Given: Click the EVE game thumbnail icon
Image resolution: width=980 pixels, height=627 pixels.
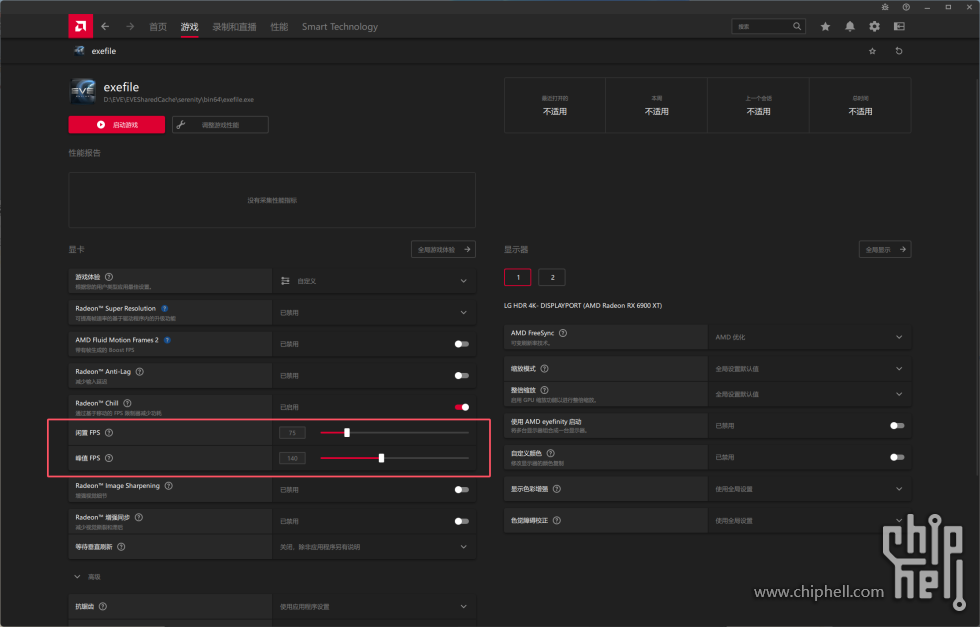Looking at the screenshot, I should point(82,91).
